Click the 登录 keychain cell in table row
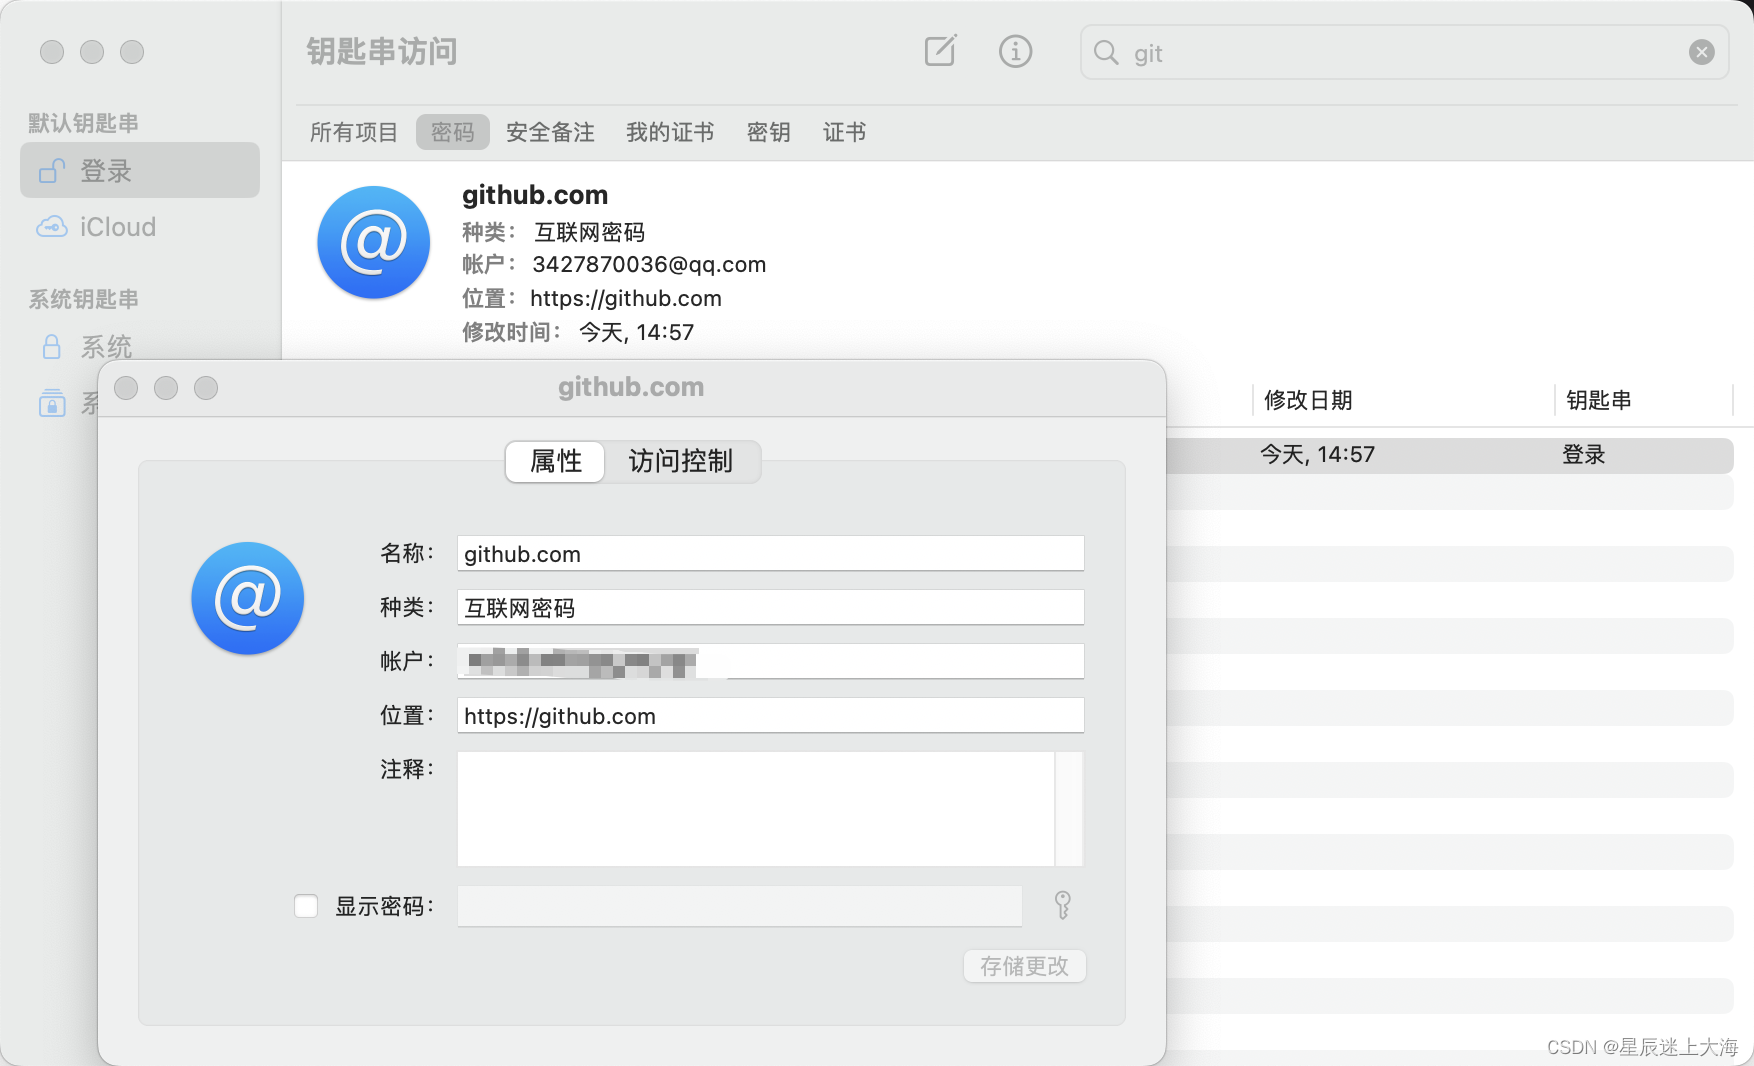Screen dimensions: 1754x1066 pyautogui.click(x=1584, y=455)
